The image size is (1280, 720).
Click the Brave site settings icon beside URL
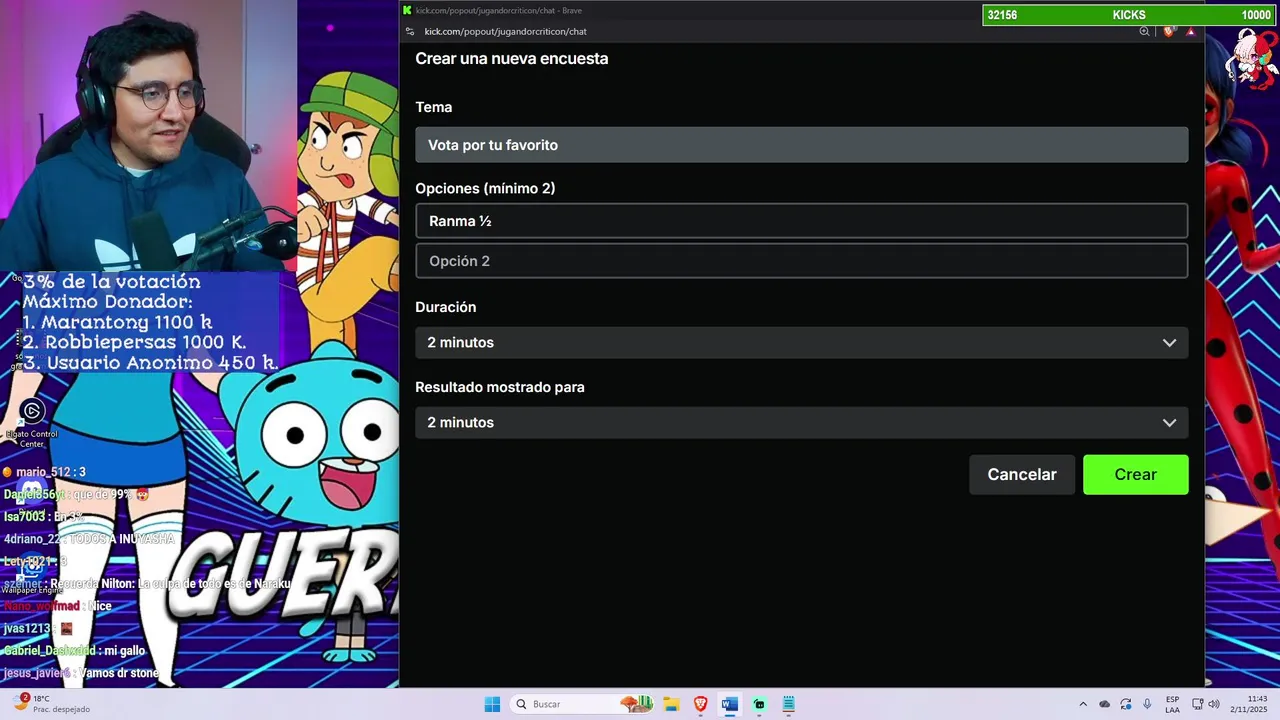410,32
